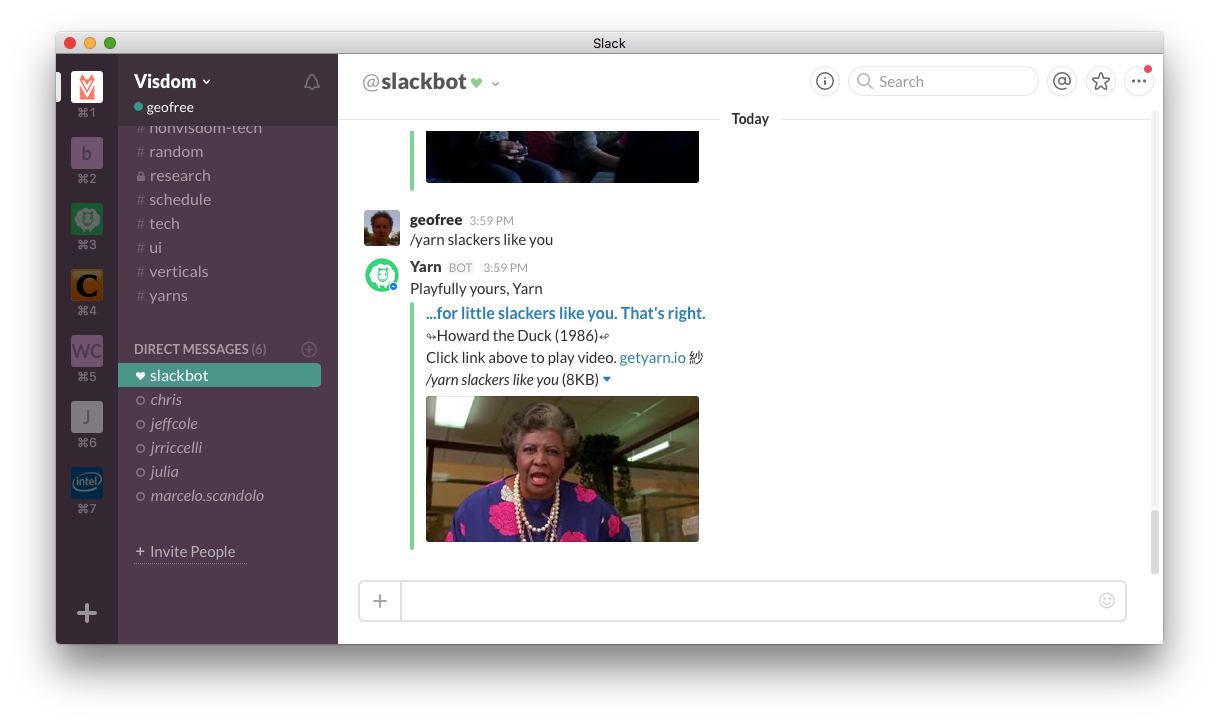Attach a file with the plus button
Screen dimensions: 1219x724
click(380, 601)
